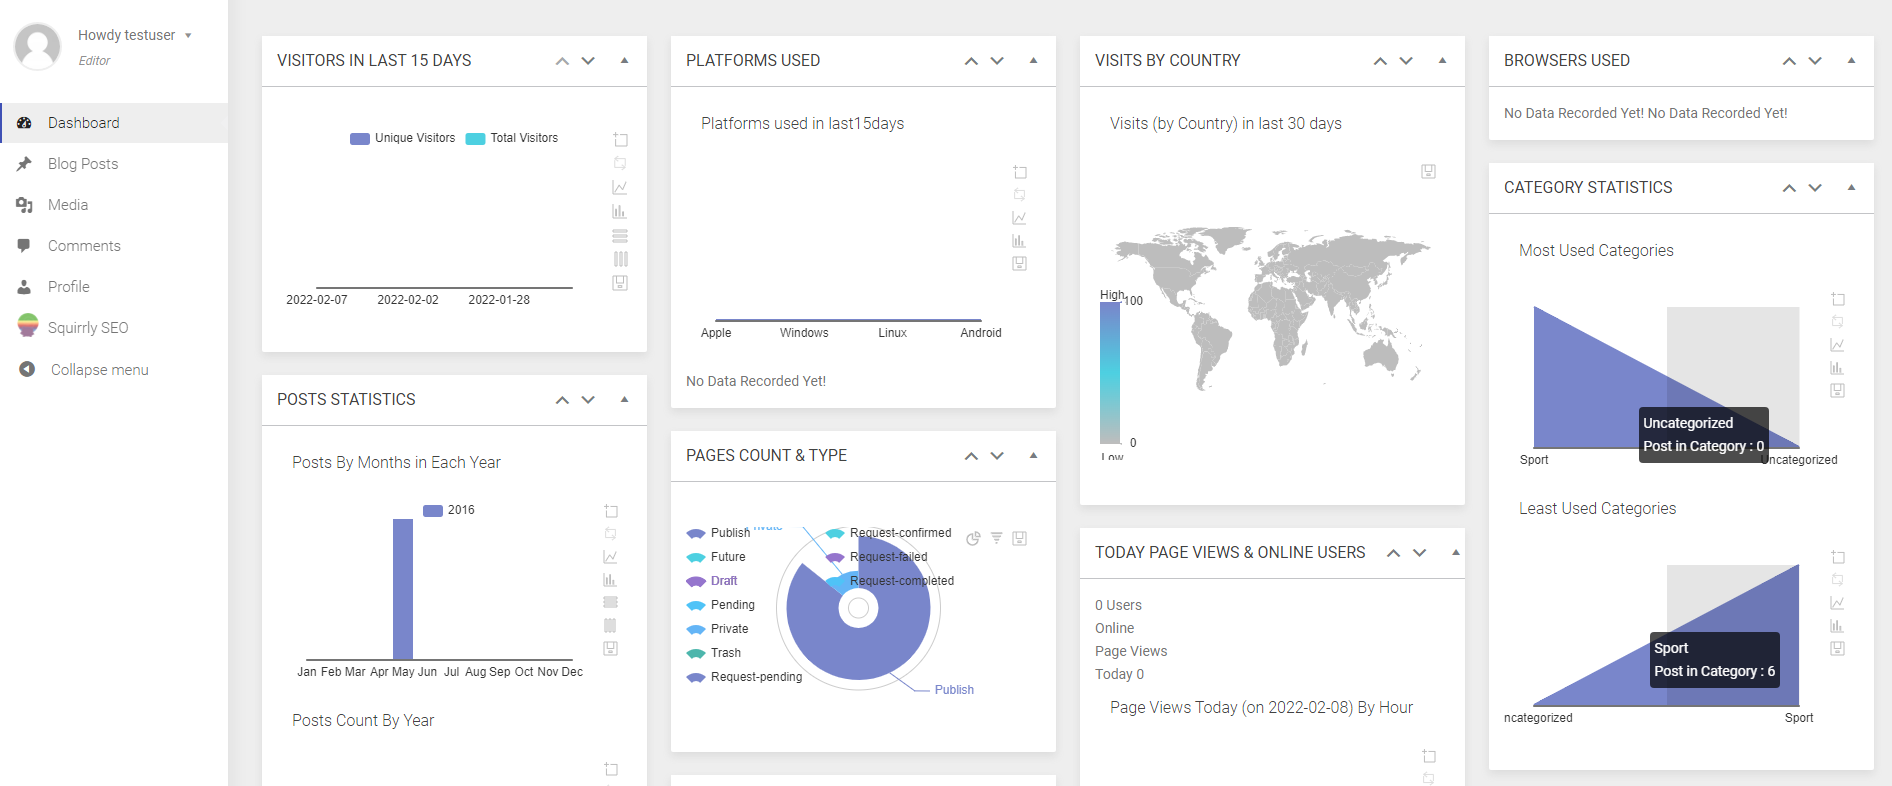Image resolution: width=1892 pixels, height=786 pixels.
Task: Switch Visitors chart to bar view
Action: [620, 211]
